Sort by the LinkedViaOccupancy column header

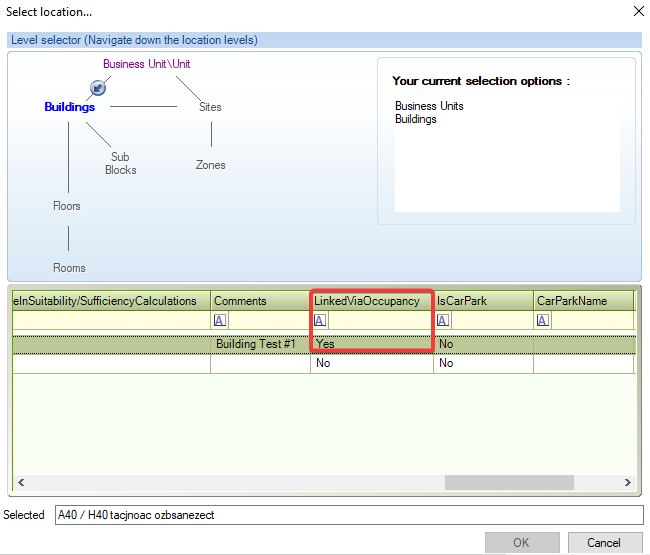[366, 301]
